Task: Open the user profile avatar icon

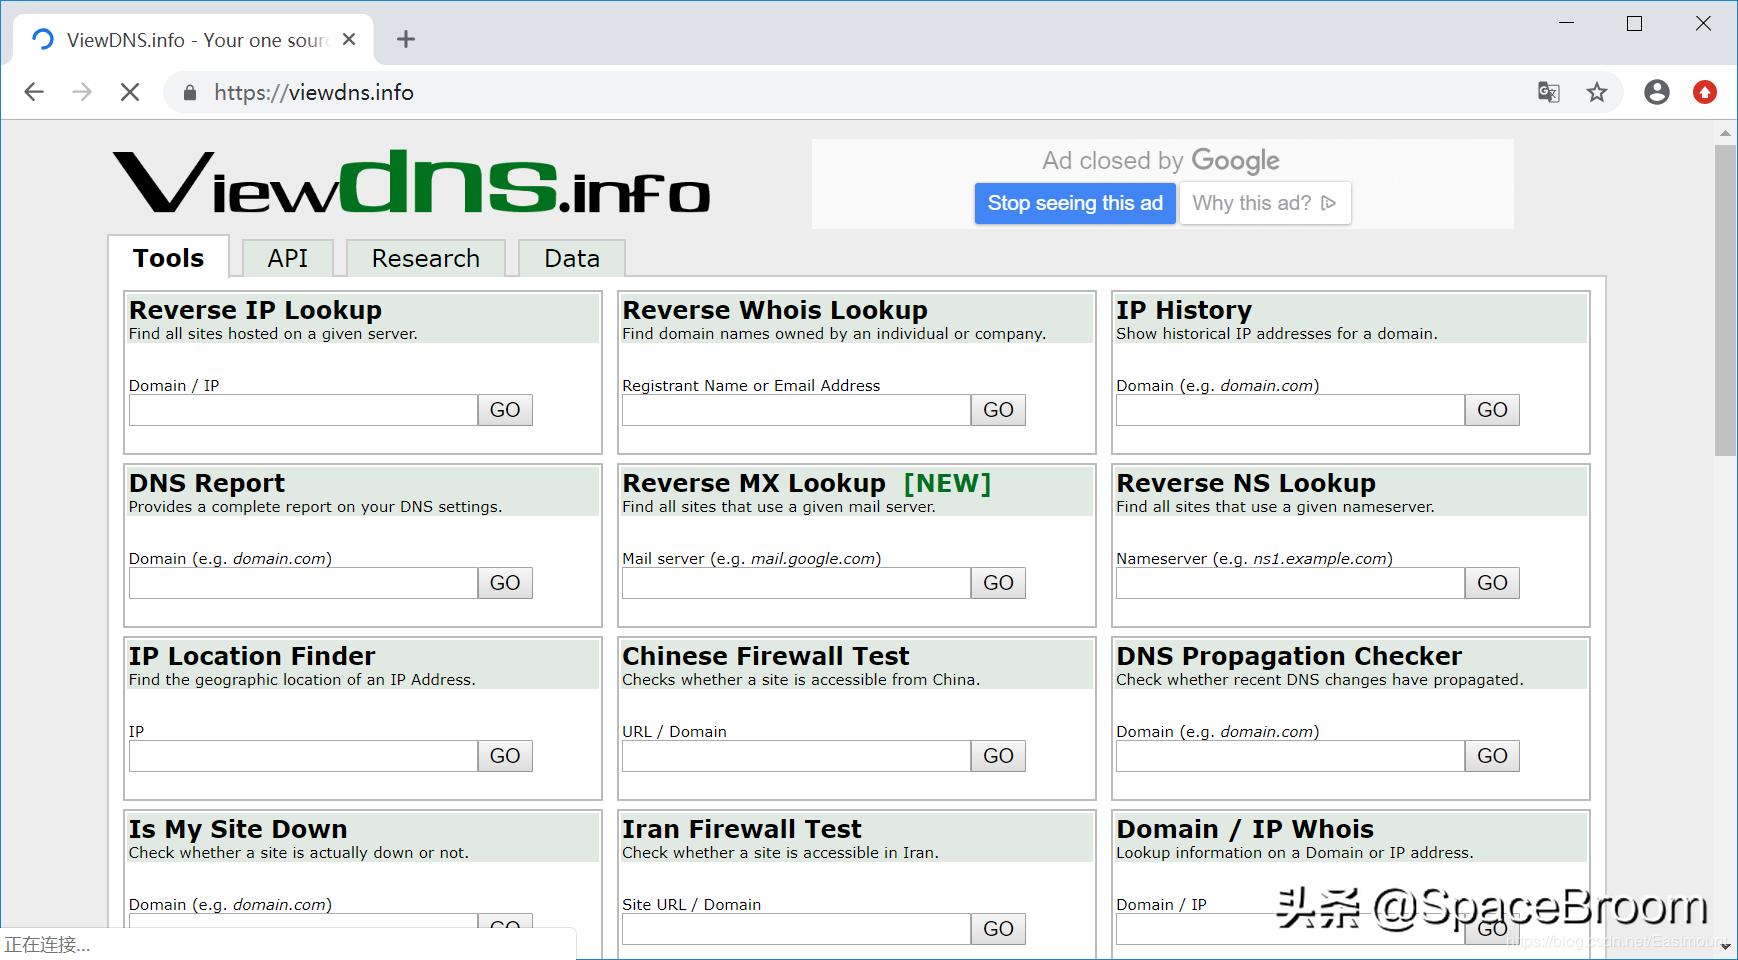Action: pos(1657,92)
